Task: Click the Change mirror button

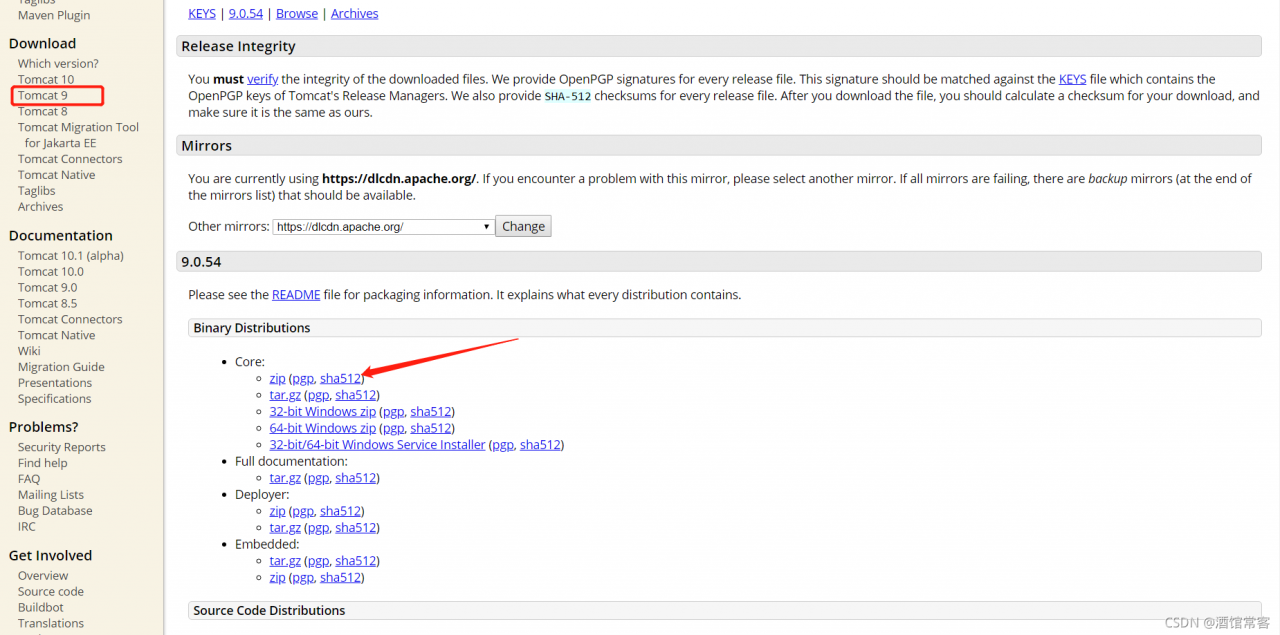Action: [524, 227]
